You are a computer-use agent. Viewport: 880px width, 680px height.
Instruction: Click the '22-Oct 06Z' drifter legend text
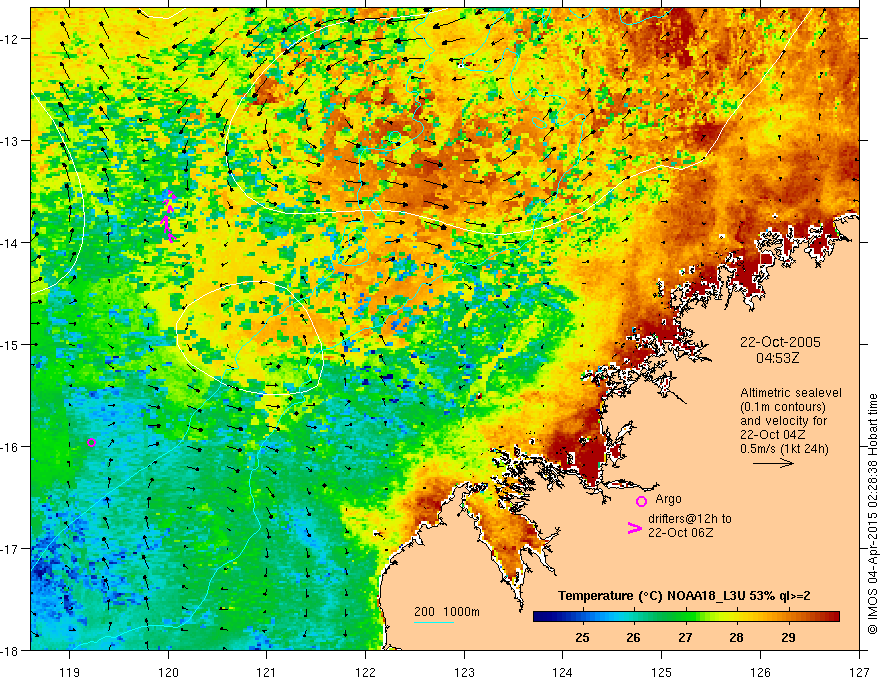coord(681,533)
